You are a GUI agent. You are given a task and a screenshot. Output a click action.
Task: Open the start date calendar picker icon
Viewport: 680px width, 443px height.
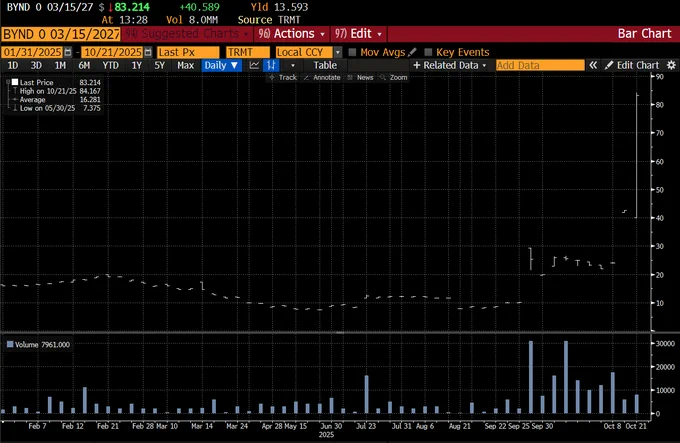point(68,52)
